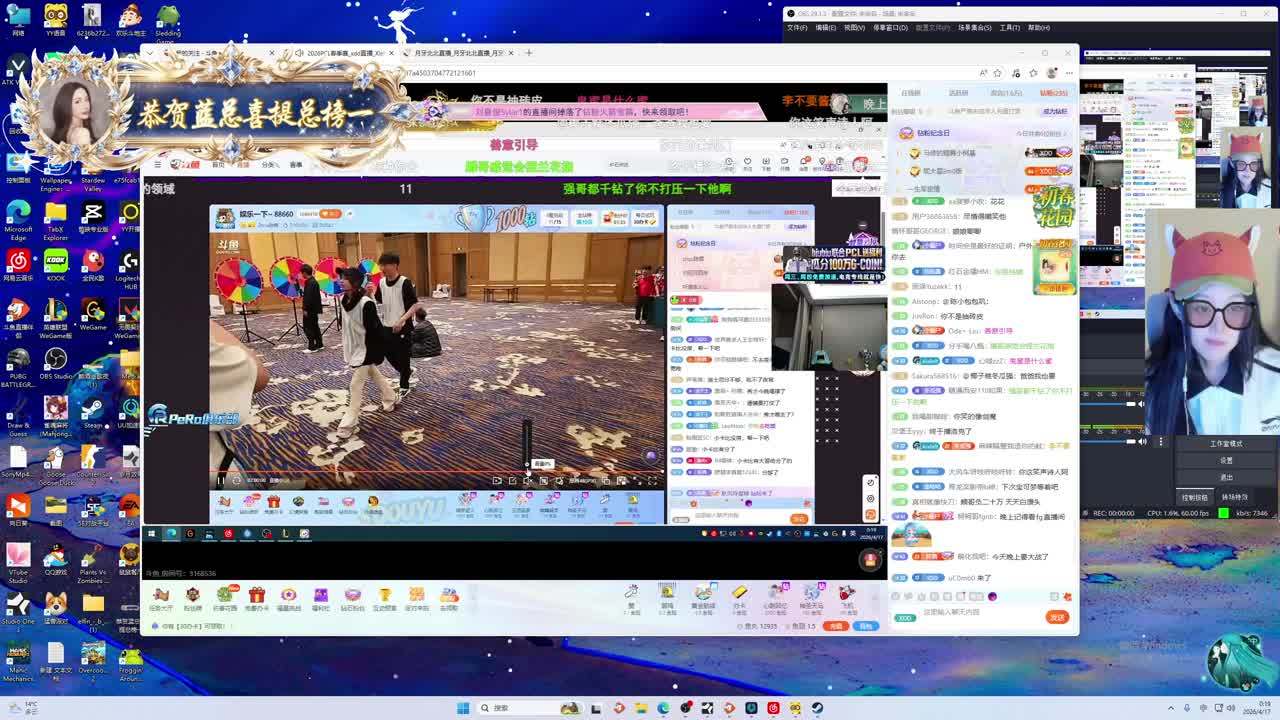Expand the 钻粉纪念日 section arrow

point(1064,133)
